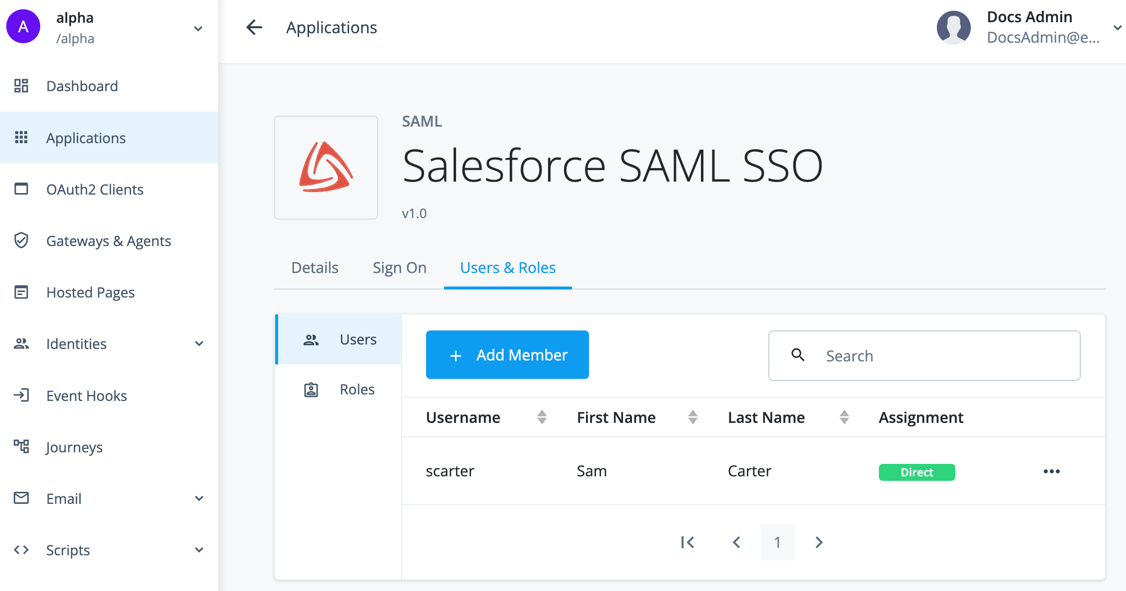Switch to the Sign On tab
Screen dimensions: 1126x591
pos(399,267)
